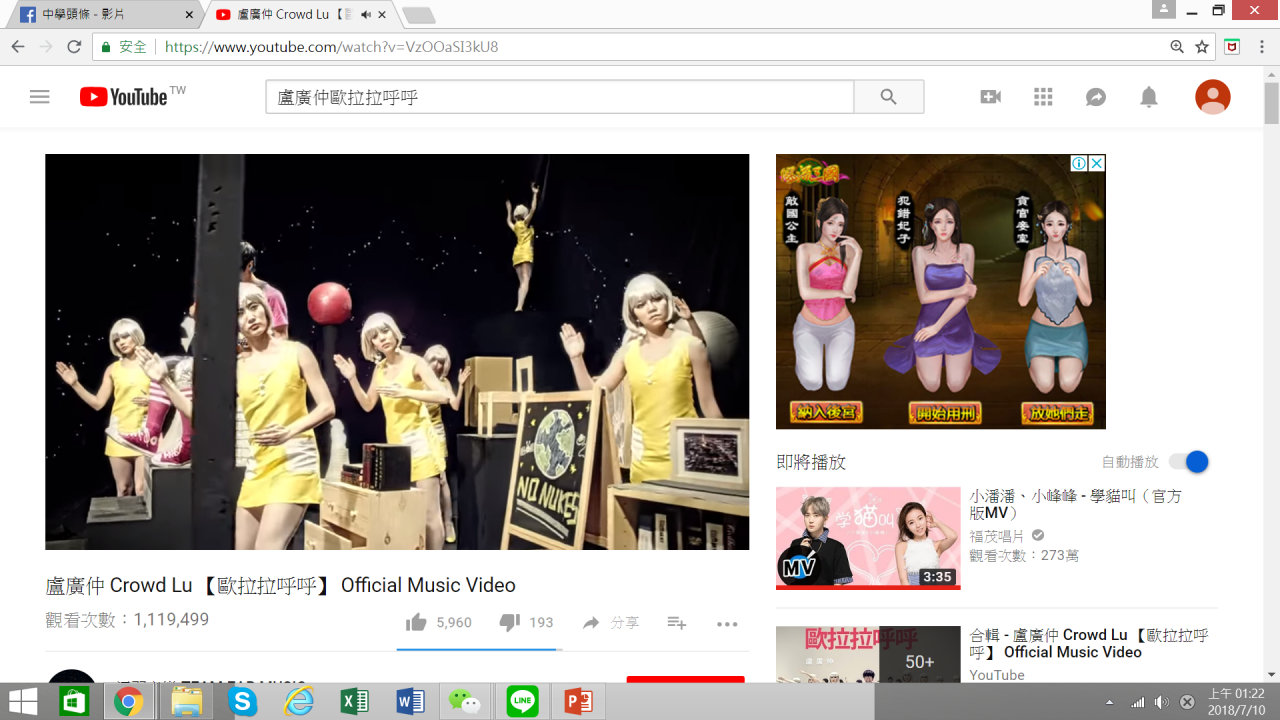Close the YouTube tab
The image size is (1280, 720).
pyautogui.click(x=382, y=15)
